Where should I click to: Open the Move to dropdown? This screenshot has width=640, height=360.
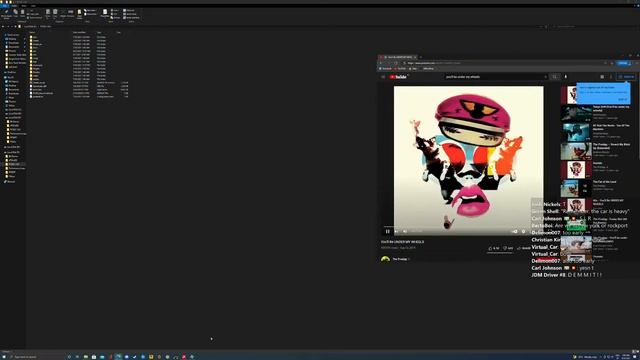(48, 14)
